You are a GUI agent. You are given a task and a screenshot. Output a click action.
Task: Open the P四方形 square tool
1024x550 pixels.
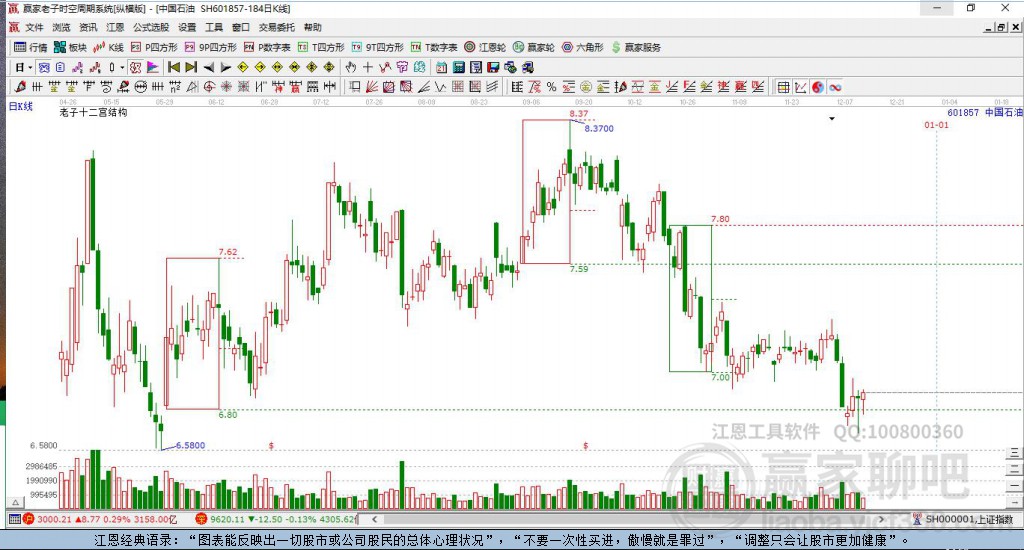154,47
